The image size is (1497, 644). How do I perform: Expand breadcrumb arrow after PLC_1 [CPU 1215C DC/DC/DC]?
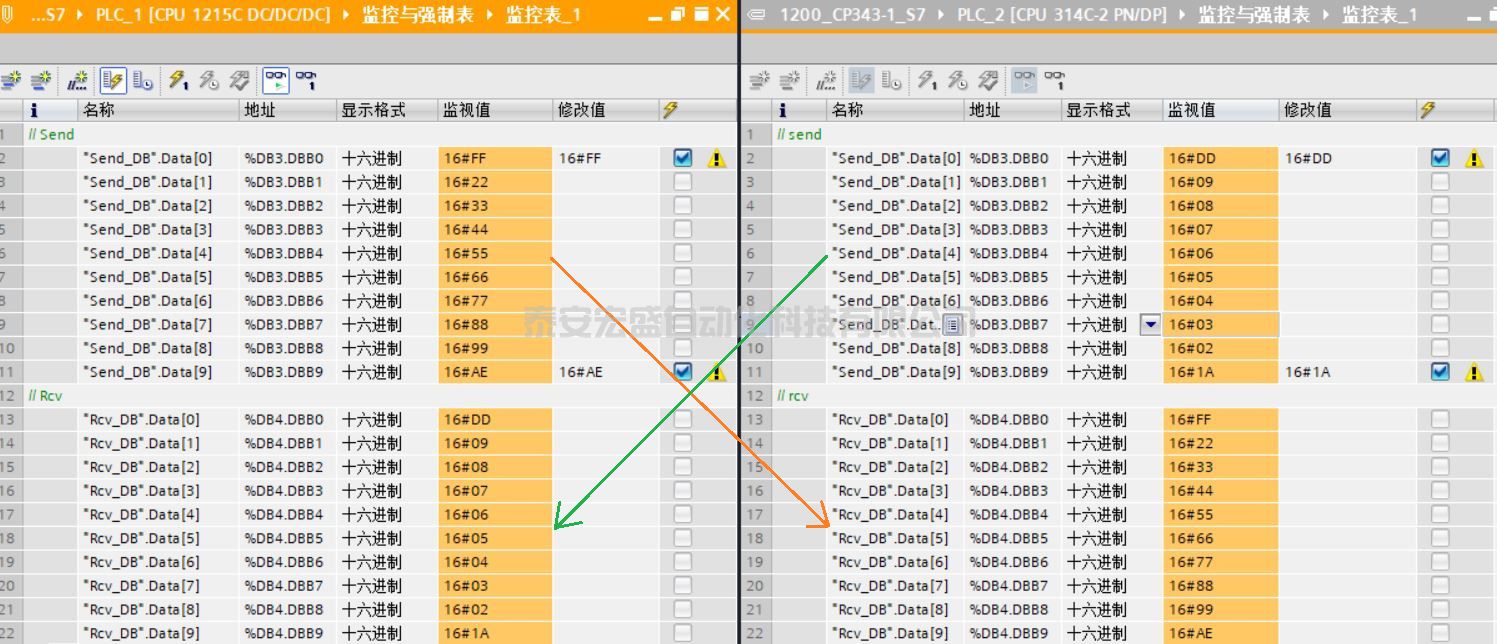point(347,15)
